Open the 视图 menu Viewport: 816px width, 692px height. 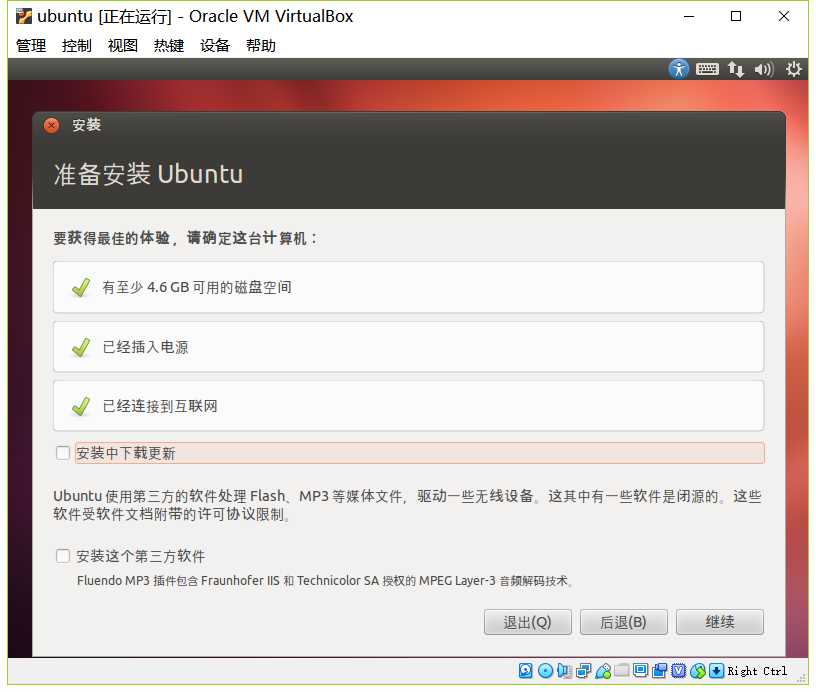[123, 46]
